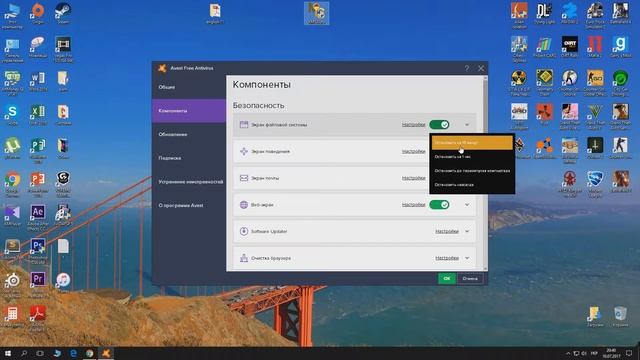
Task: Open the Подписка sidebar tab
Action: point(189,158)
